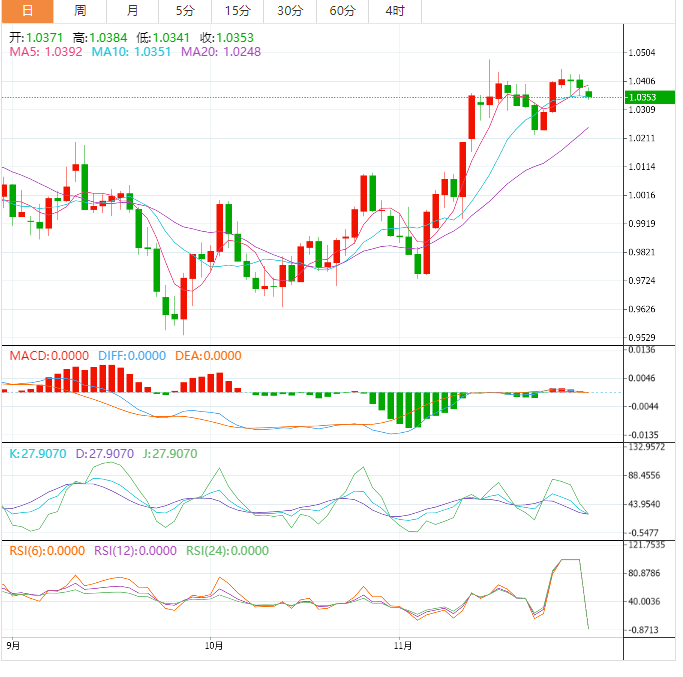Viewport: 683px width, 677px height.
Task: Click the DEA value label
Action: (208, 356)
